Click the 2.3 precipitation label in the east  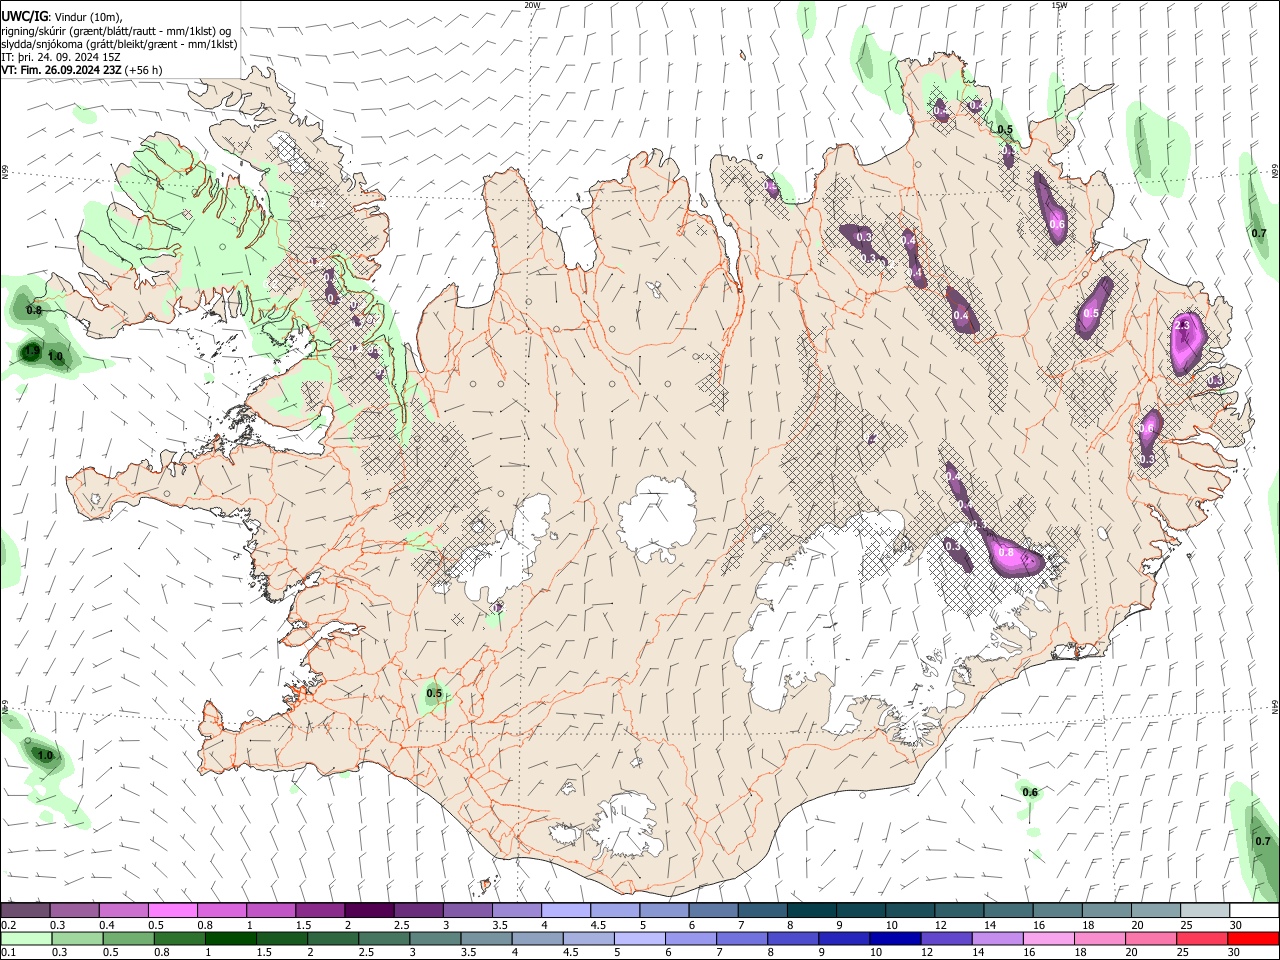tap(1182, 326)
